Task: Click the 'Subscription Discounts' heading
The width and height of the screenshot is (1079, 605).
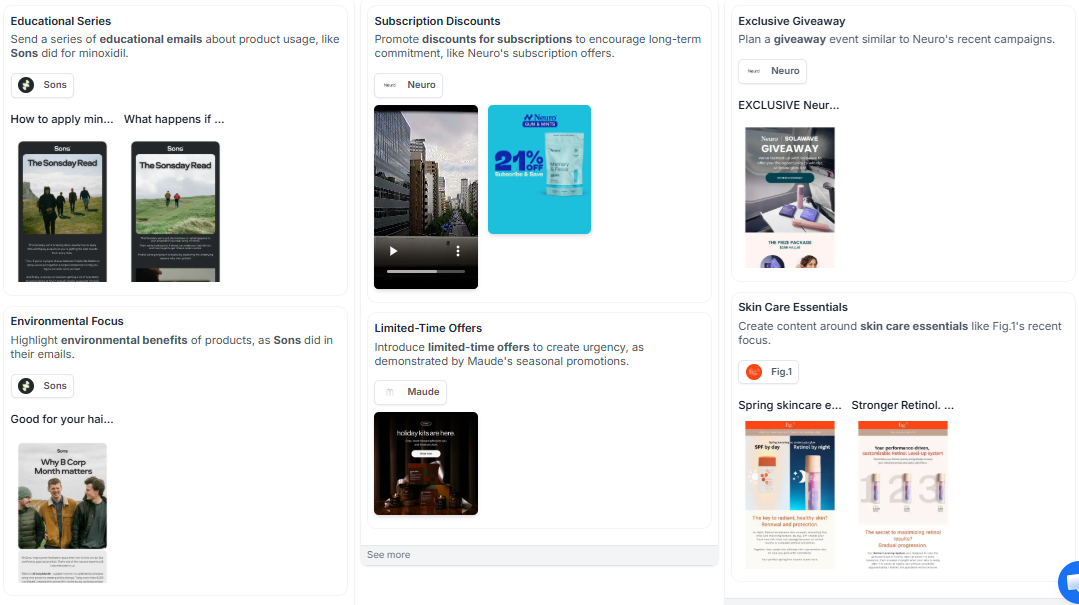Action: coord(437,21)
